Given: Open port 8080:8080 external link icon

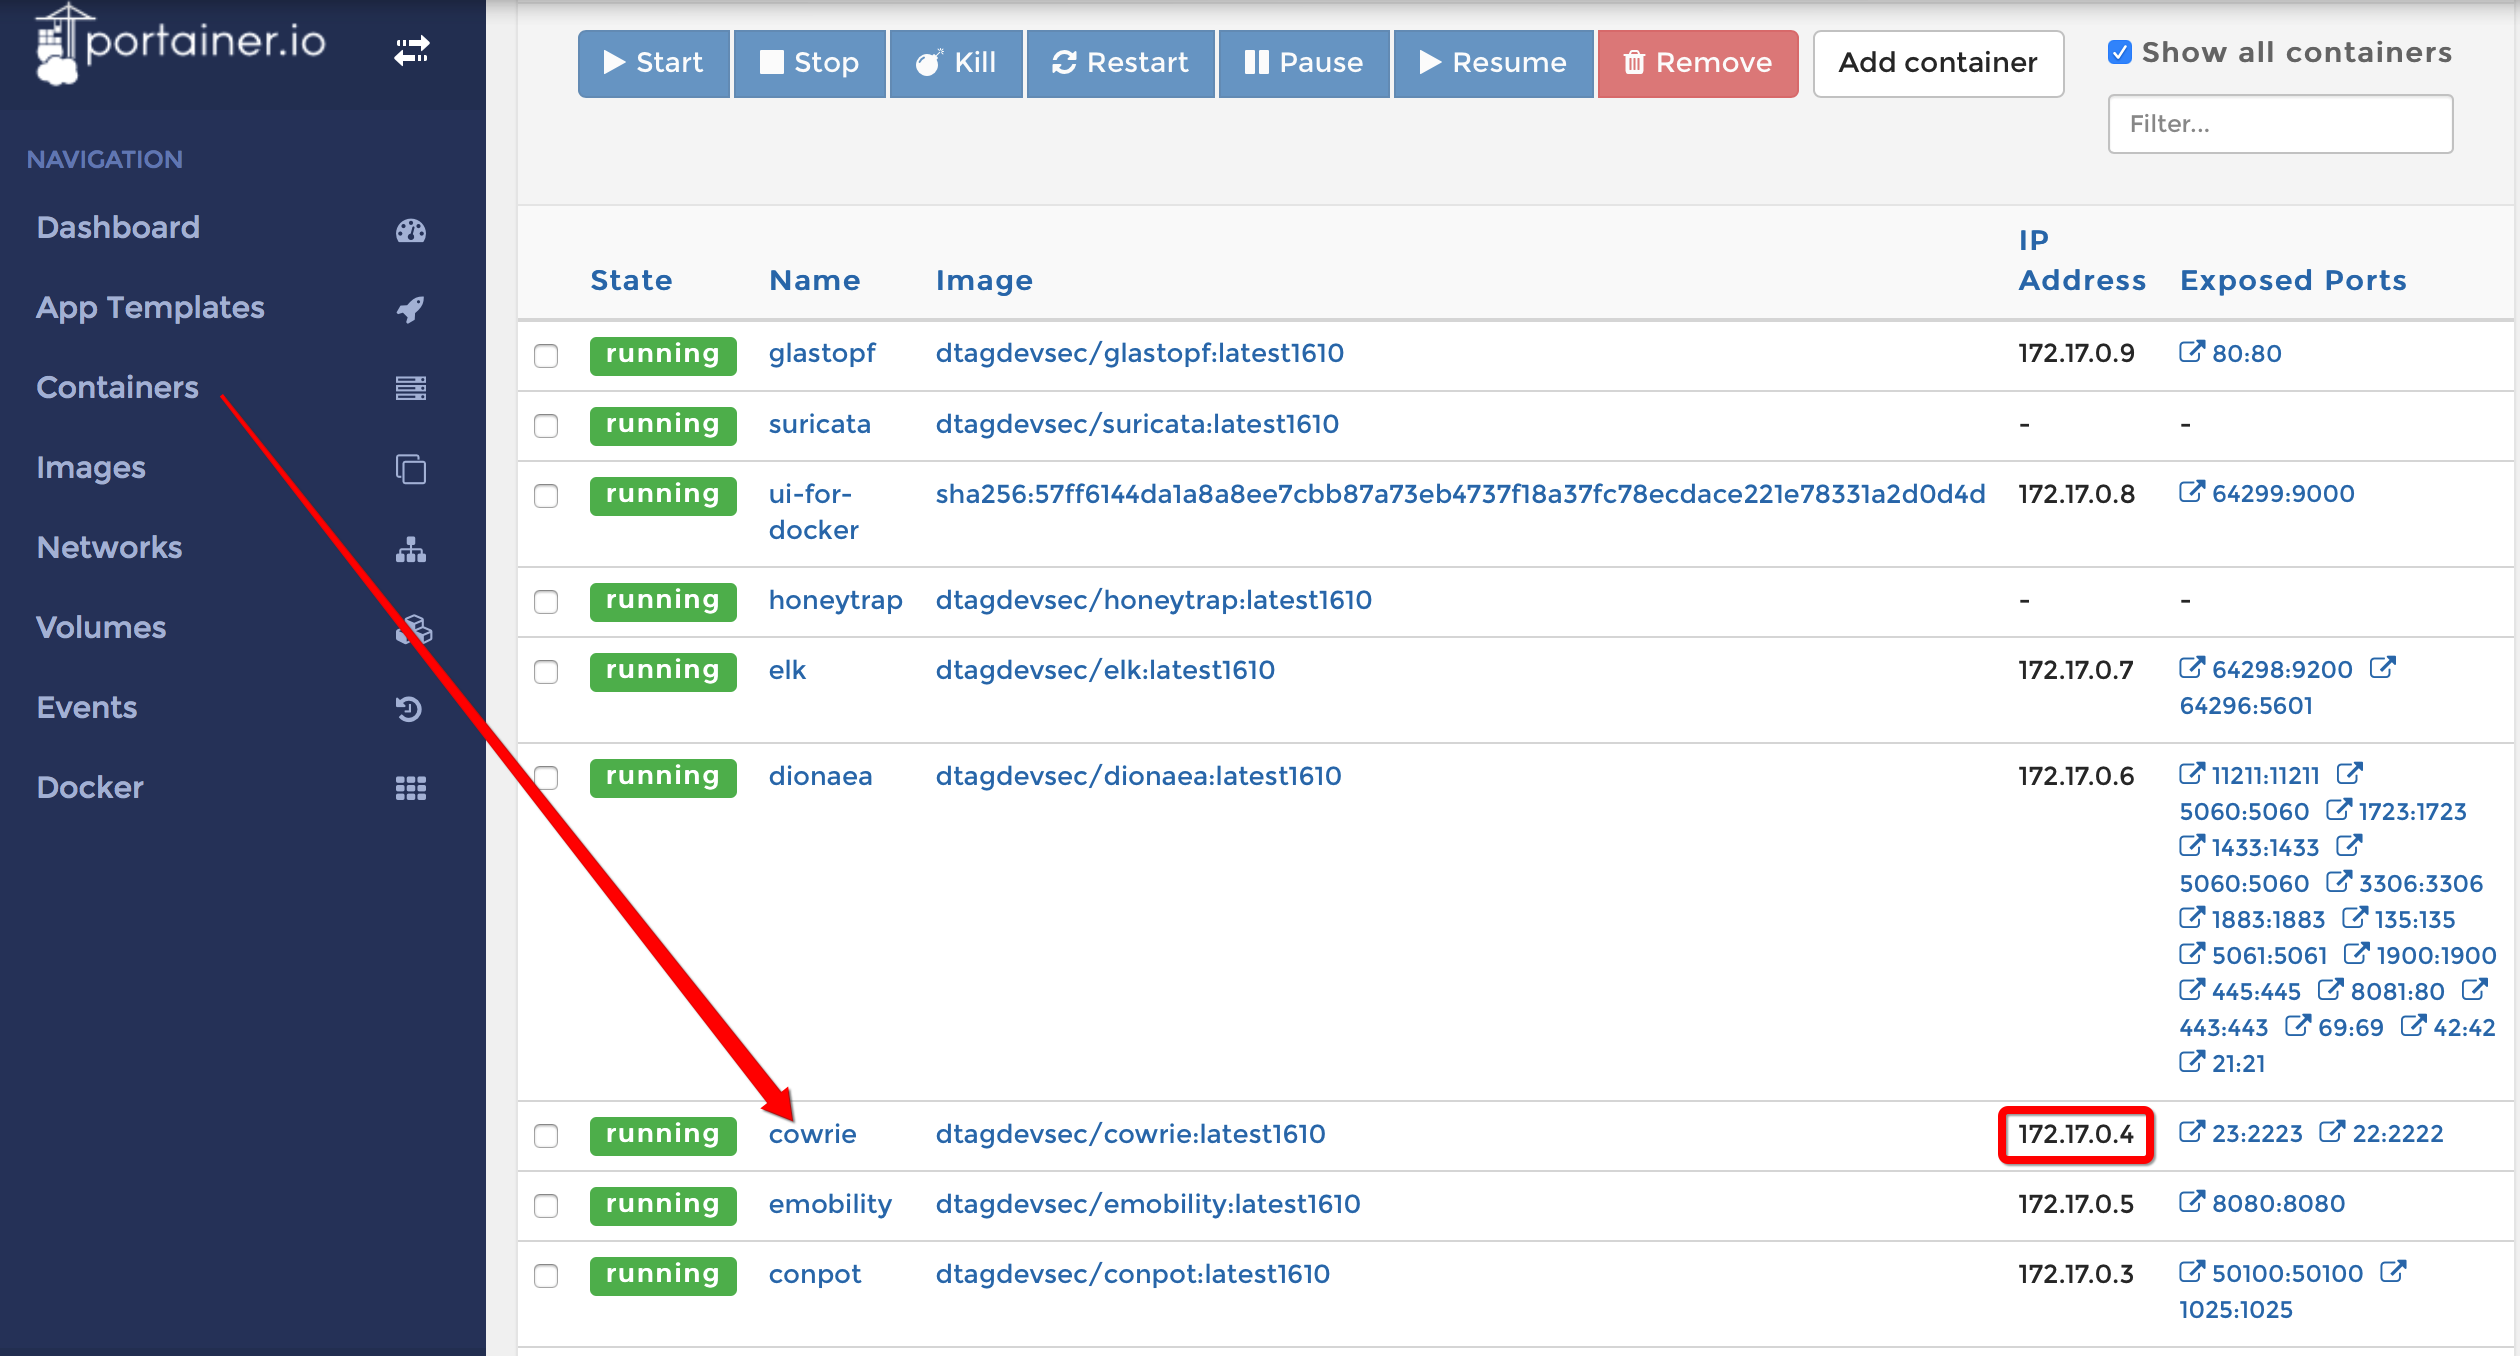Looking at the screenshot, I should (2191, 1202).
